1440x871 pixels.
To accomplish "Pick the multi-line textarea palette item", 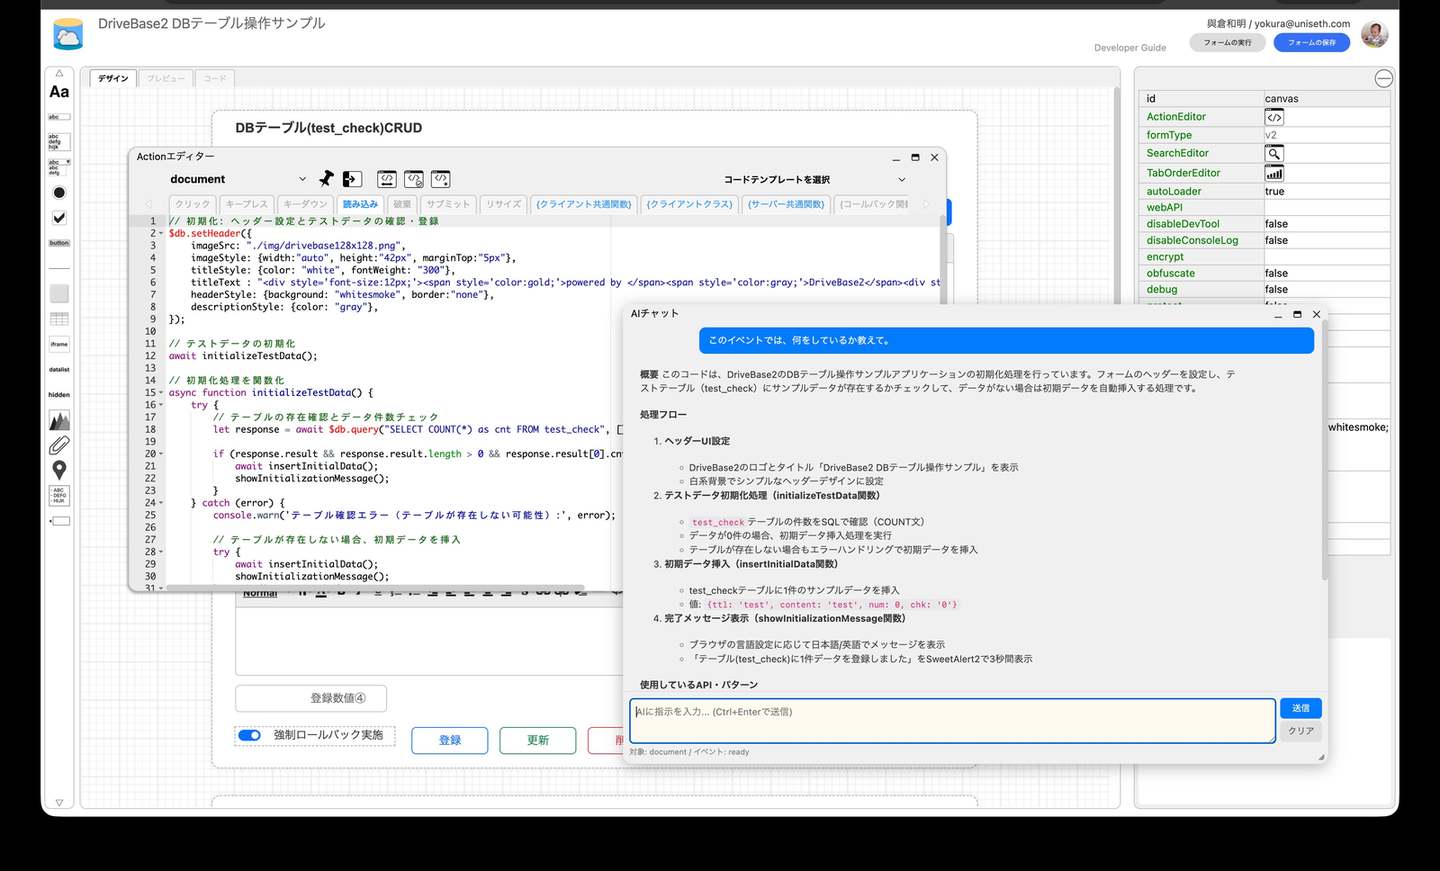I will (59, 141).
